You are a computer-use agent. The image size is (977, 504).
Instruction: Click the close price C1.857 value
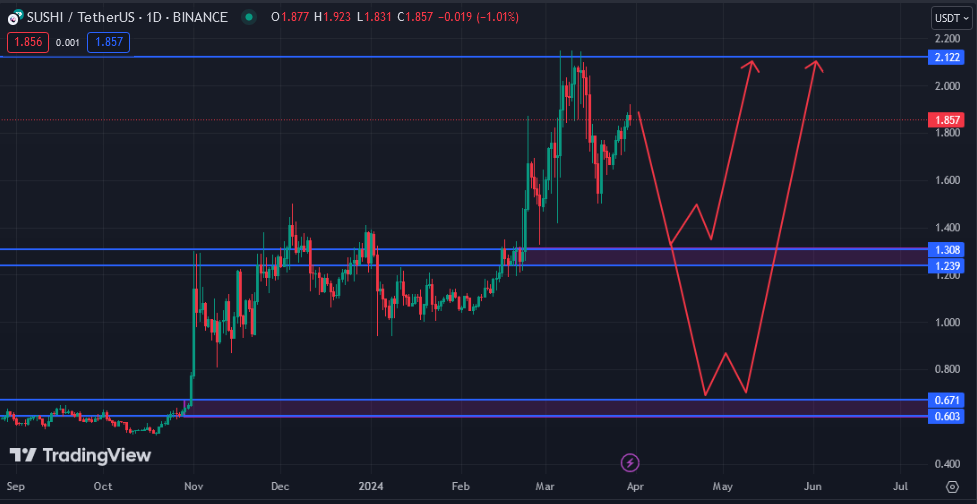click(415, 17)
